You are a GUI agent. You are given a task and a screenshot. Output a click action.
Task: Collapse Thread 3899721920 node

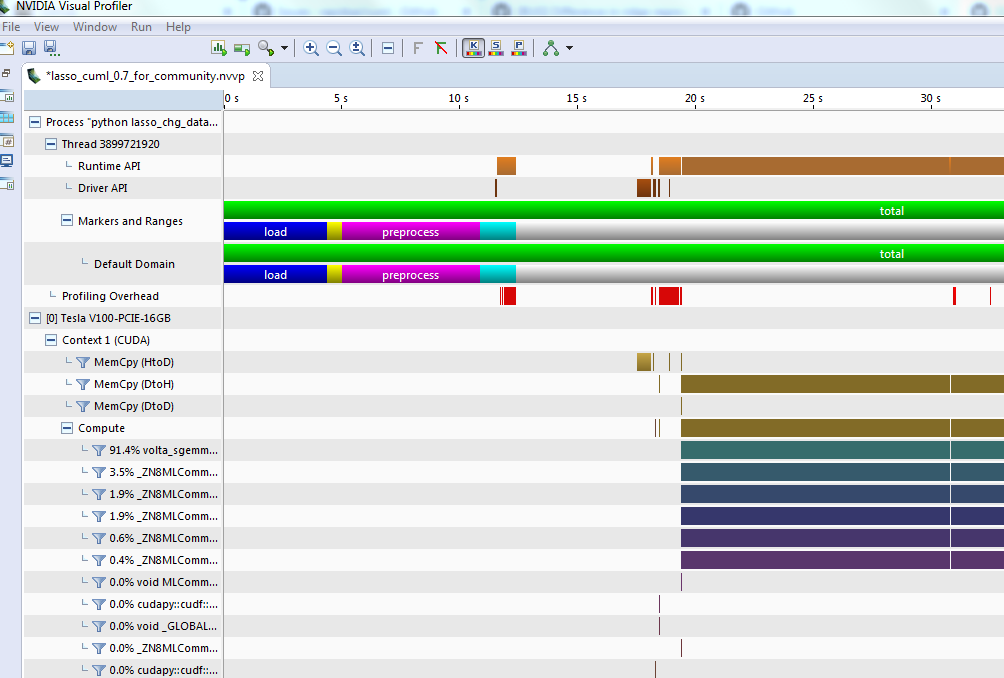(51, 144)
